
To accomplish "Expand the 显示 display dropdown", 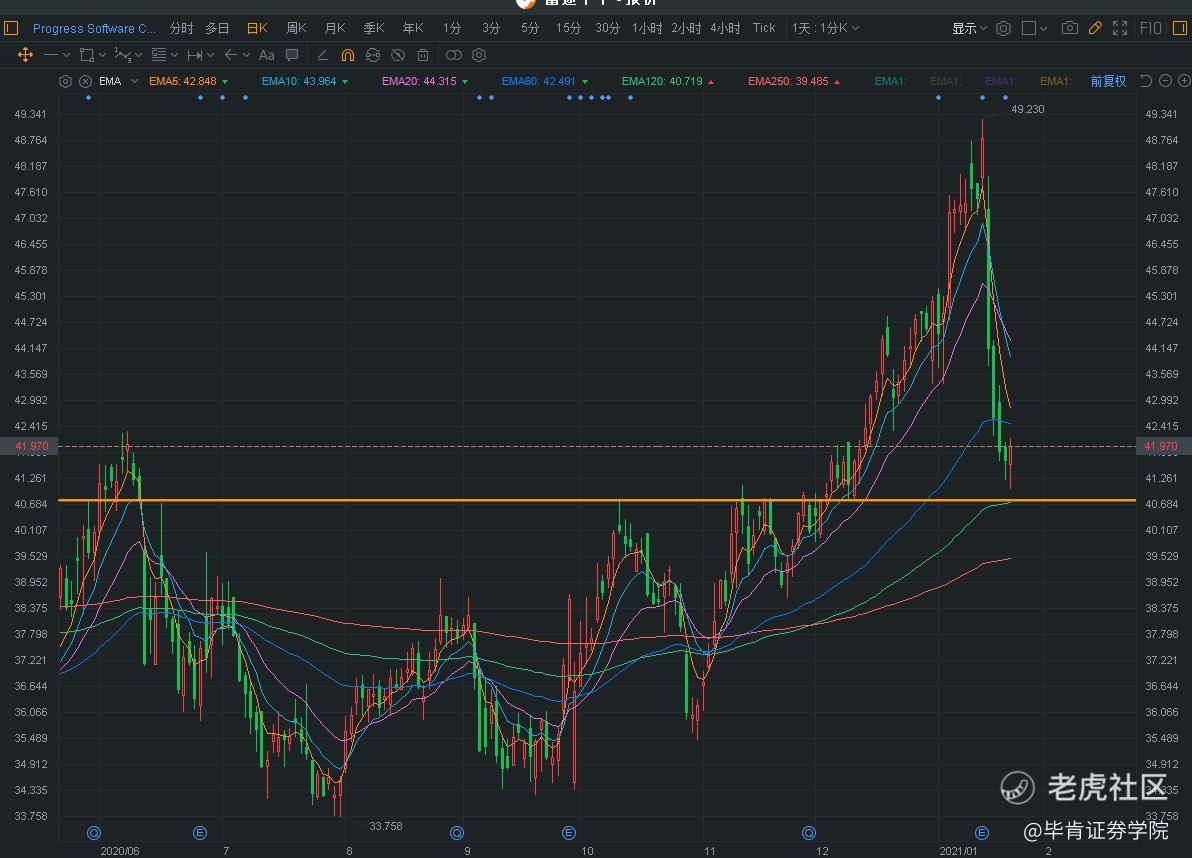I will coord(969,28).
